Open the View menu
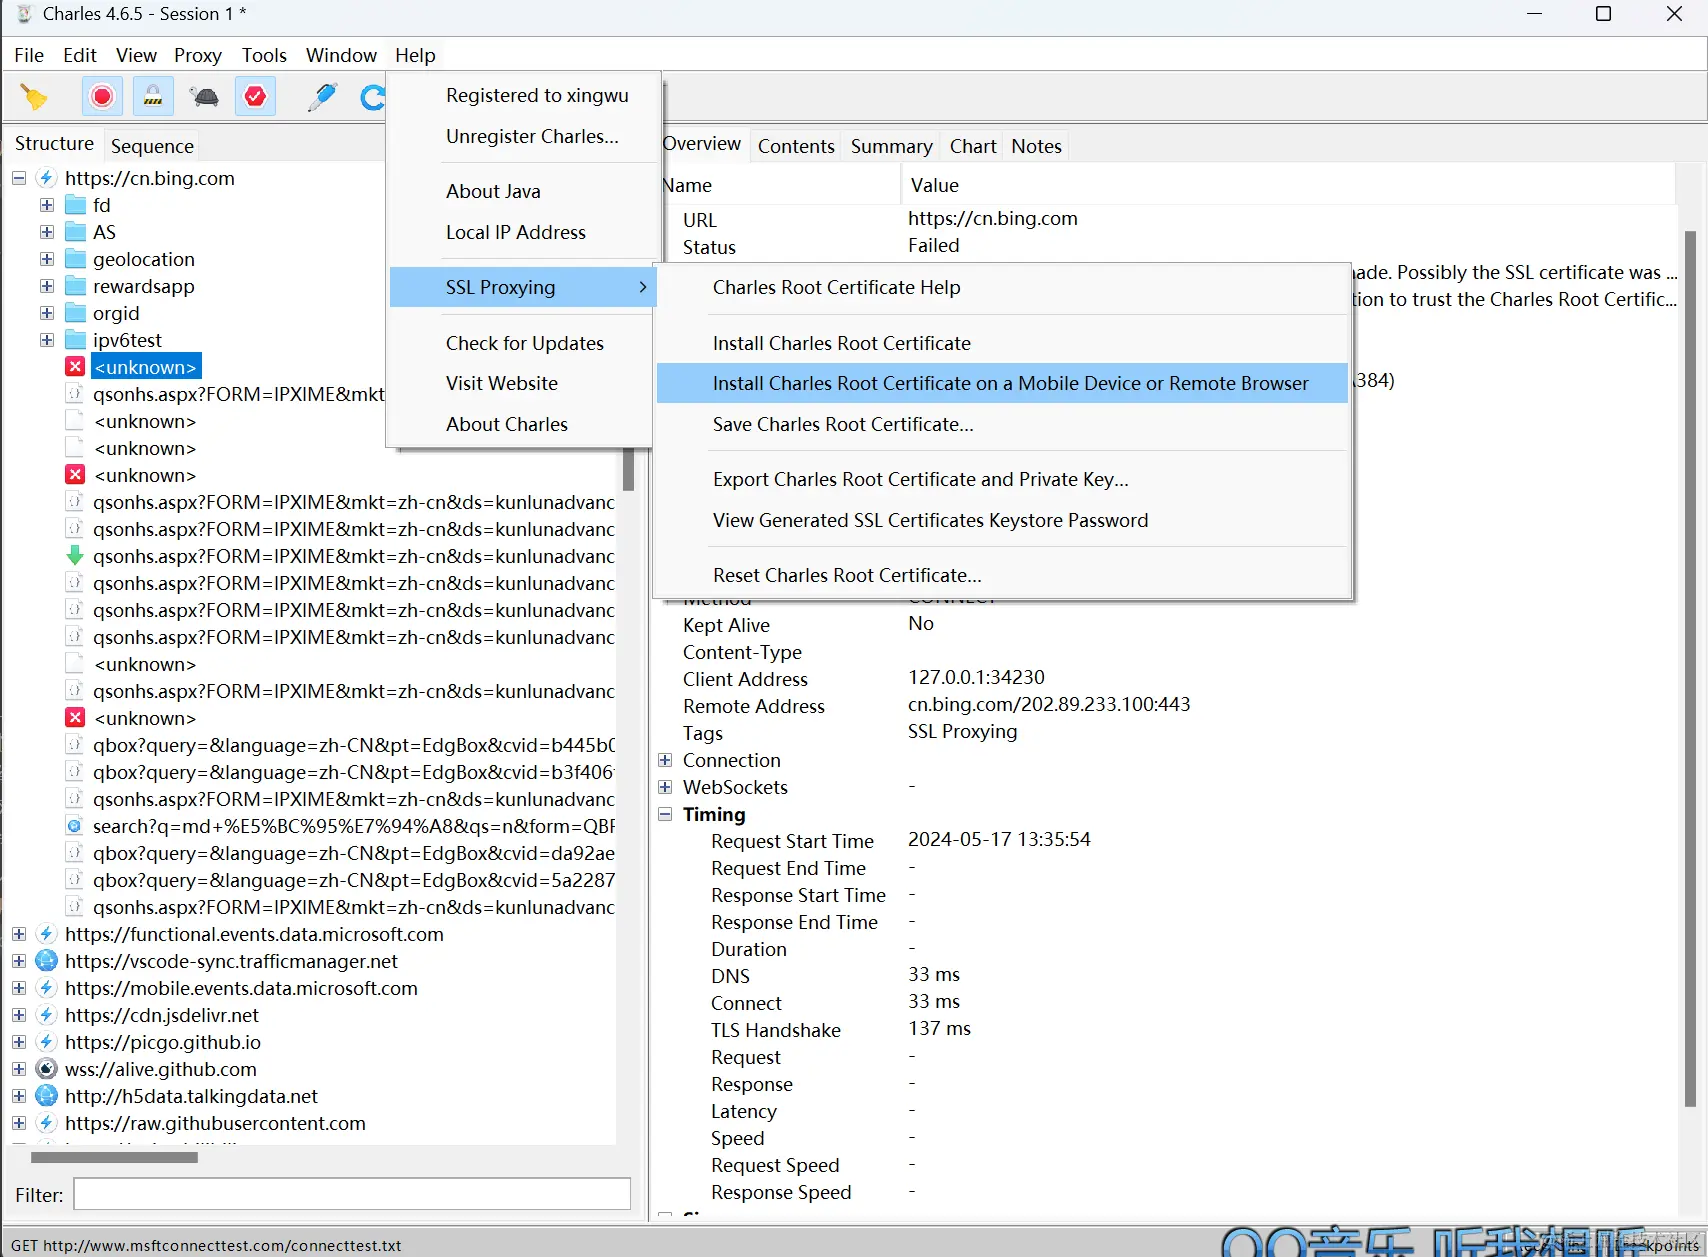The height and width of the screenshot is (1257, 1708). click(x=136, y=55)
